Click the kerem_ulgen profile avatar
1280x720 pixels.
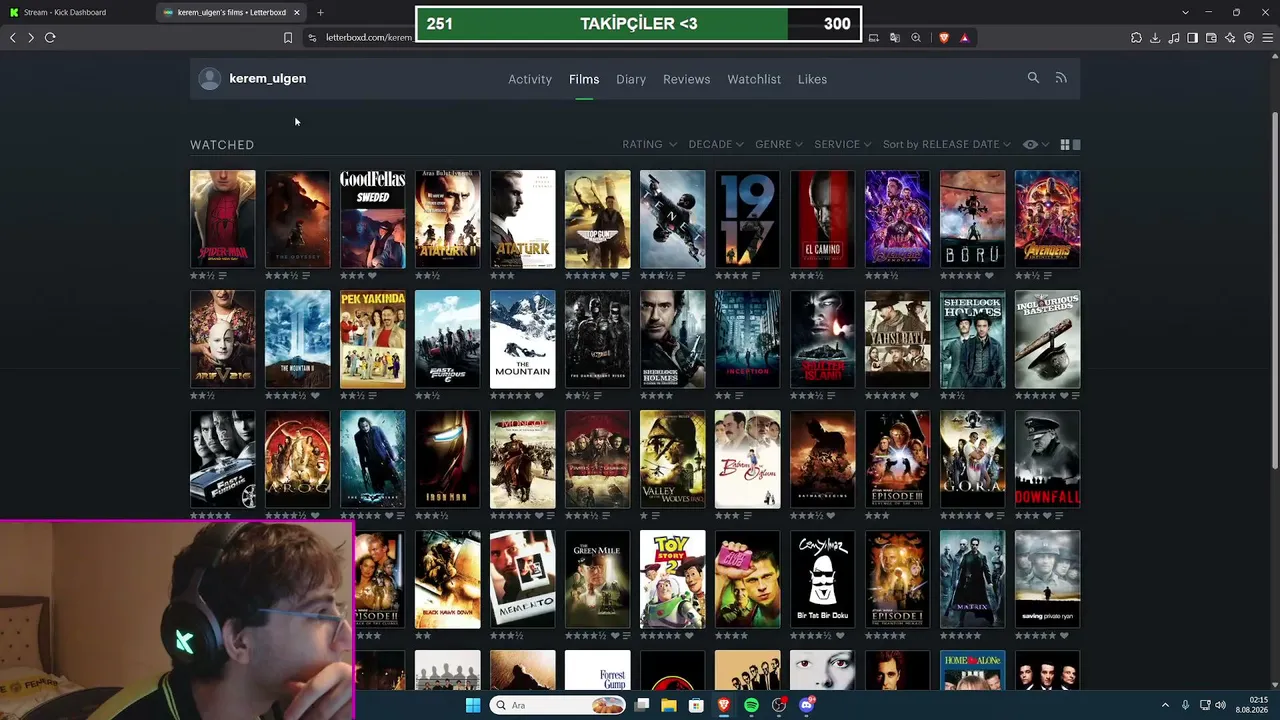[x=209, y=79]
